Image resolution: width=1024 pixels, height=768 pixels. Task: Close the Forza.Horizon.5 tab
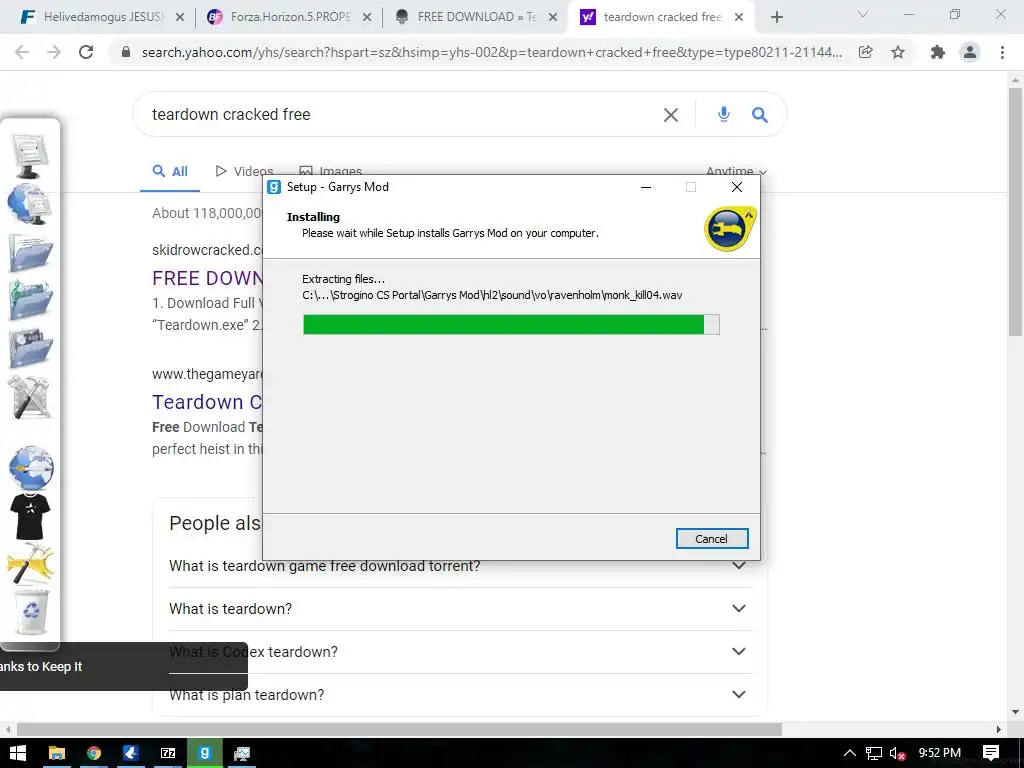[x=367, y=17]
